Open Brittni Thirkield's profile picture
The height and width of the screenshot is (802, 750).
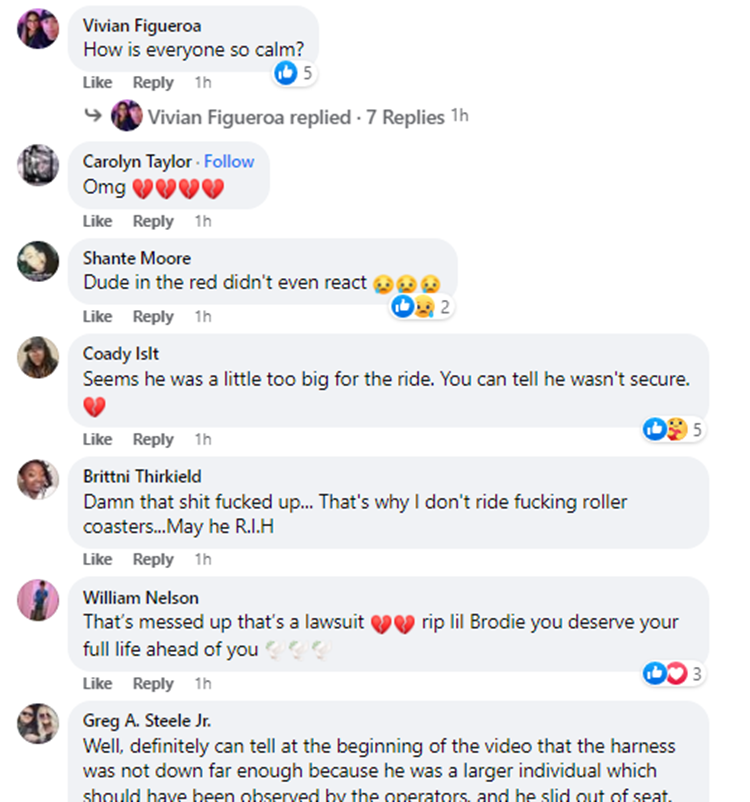click(x=38, y=479)
